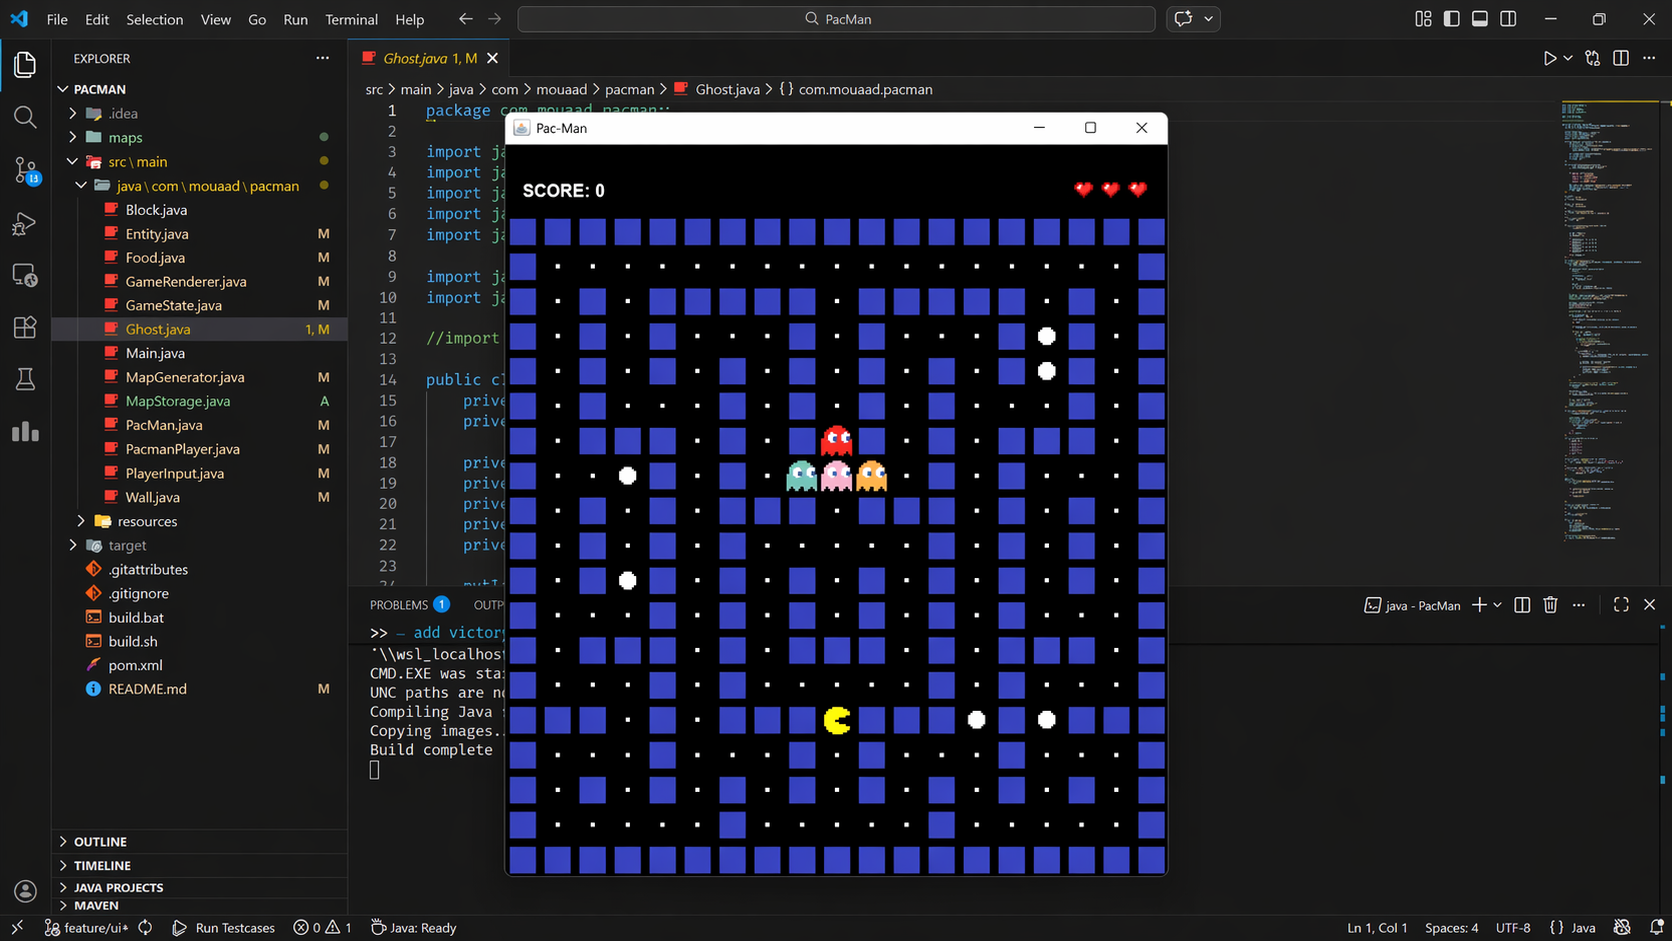Open the Remote Explorer view
Image resolution: width=1672 pixels, height=941 pixels.
[25, 275]
